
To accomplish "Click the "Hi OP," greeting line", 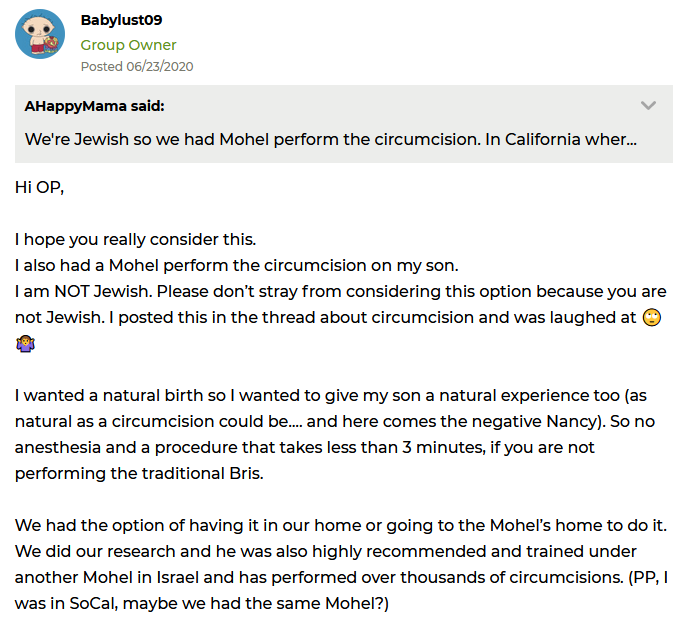I will (40, 187).
